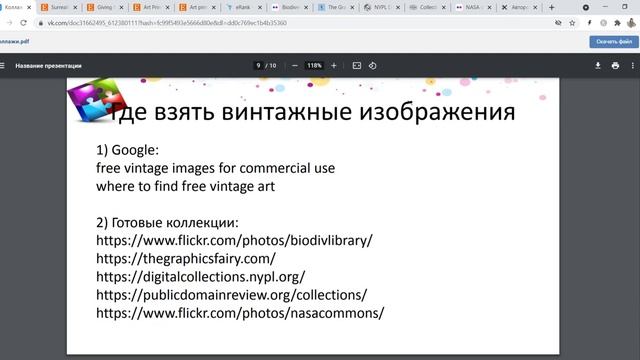Image resolution: width=640 pixels, height=360 pixels.
Task: Print the PDF document
Action: pos(615,66)
